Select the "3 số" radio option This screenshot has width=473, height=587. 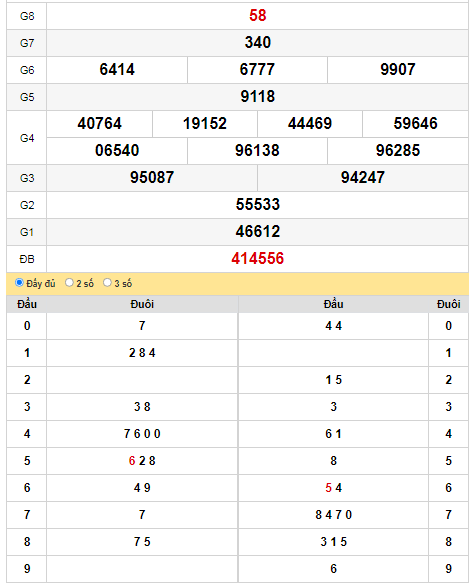[107, 283]
